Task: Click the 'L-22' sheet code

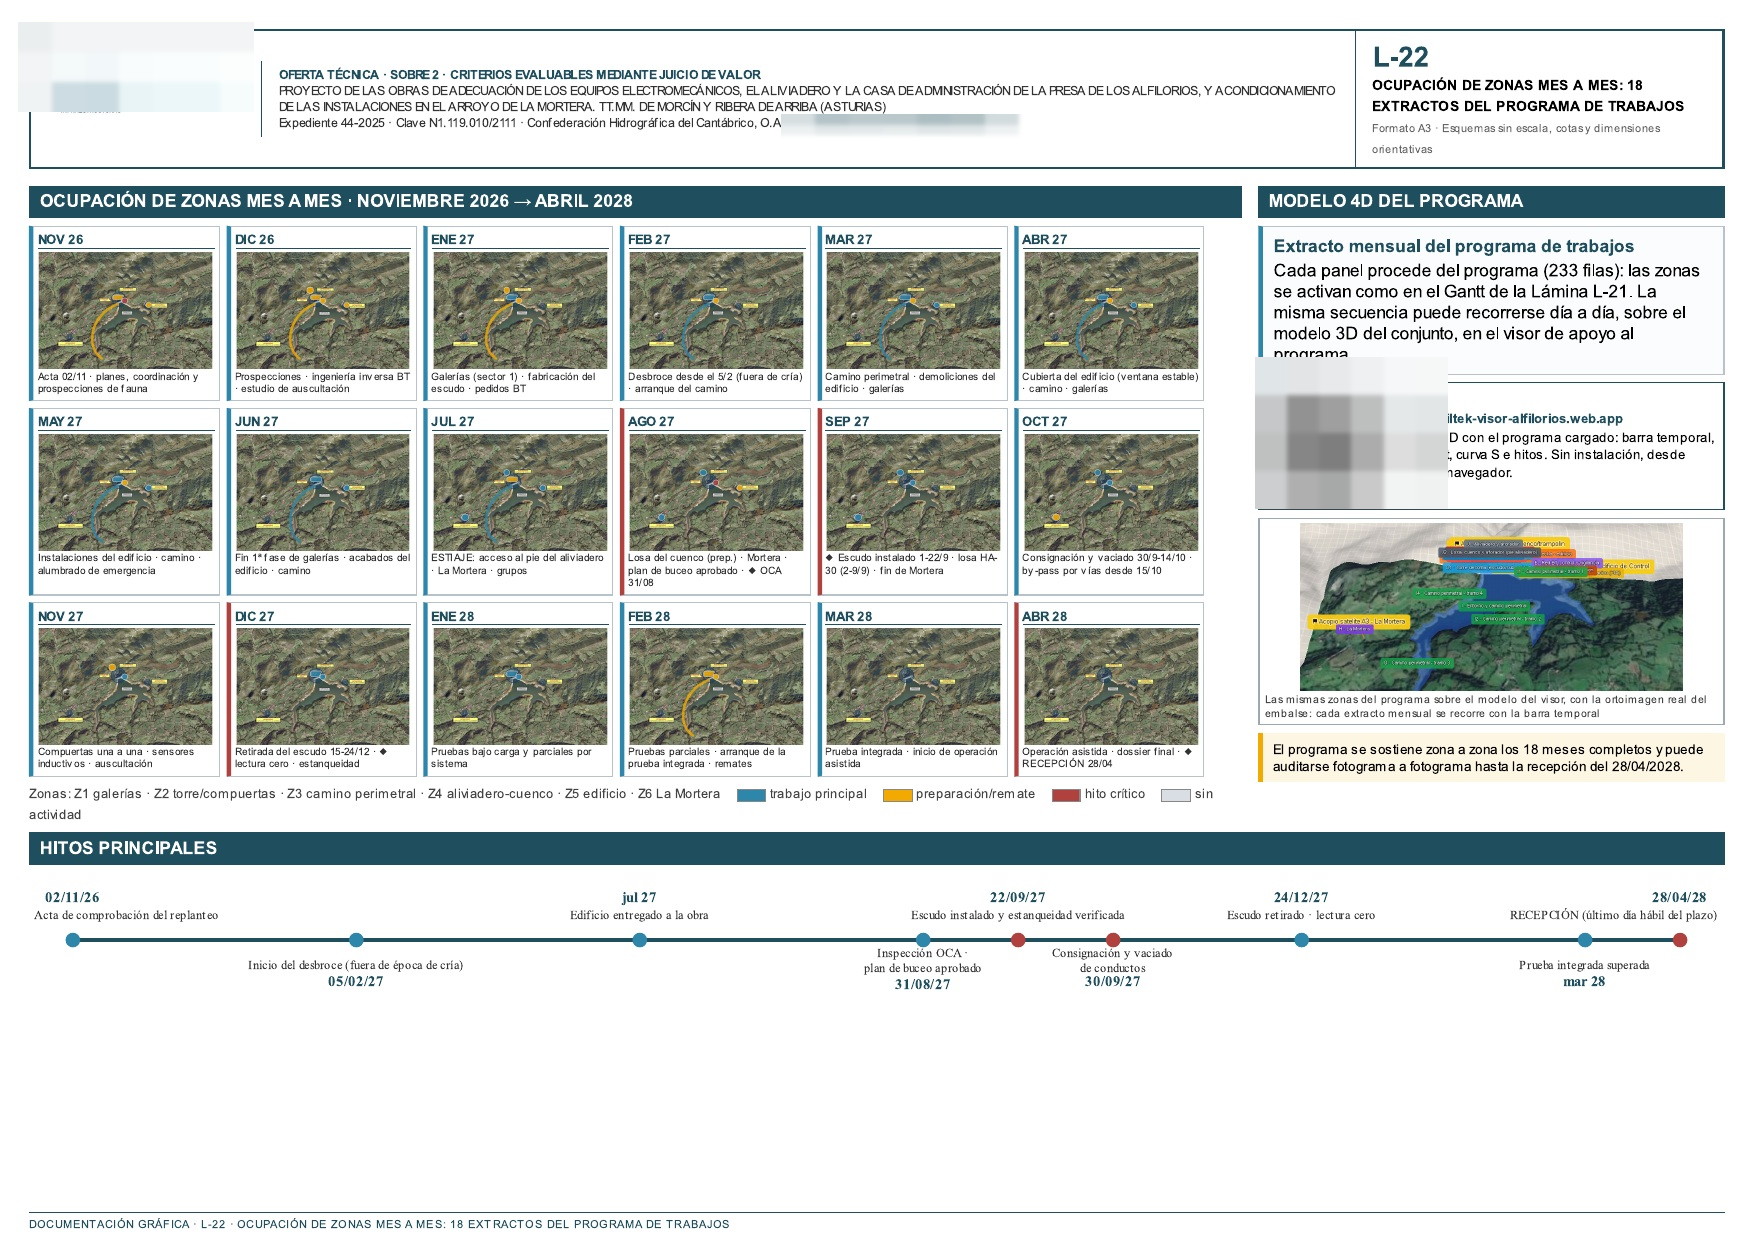Action: (x=1400, y=57)
